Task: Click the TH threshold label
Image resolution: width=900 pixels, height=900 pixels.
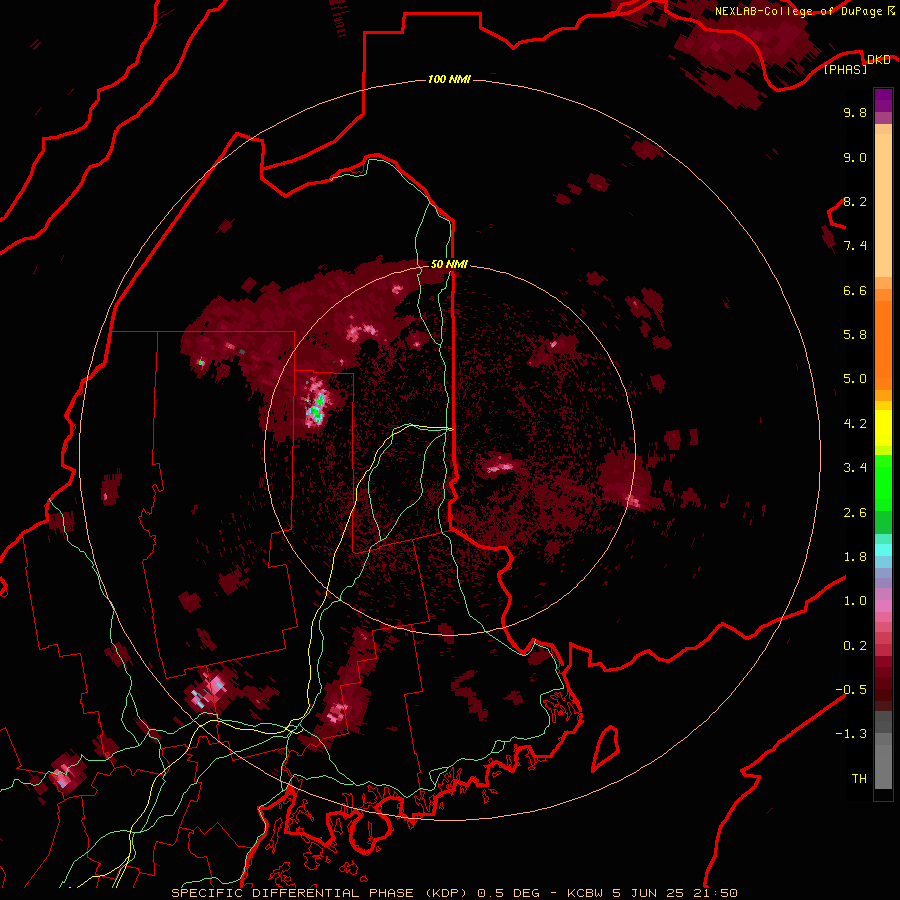Action: (x=859, y=778)
